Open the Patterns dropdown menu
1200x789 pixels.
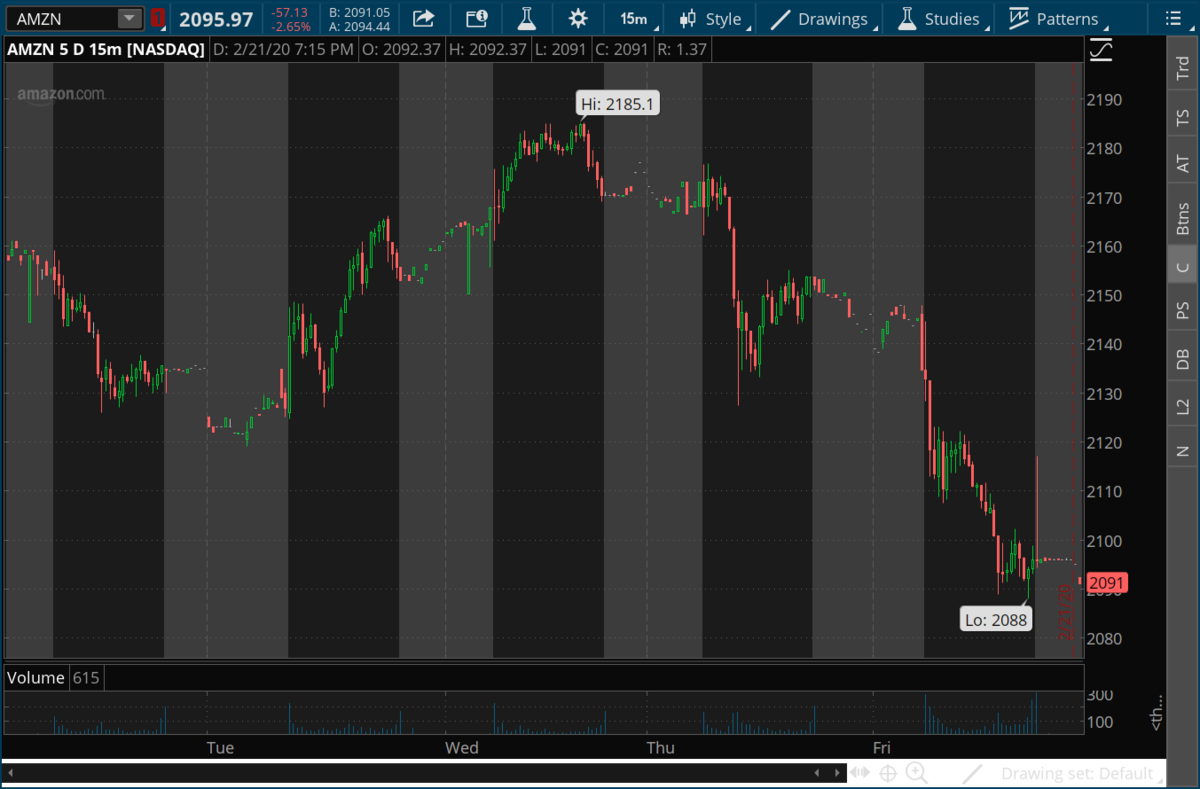[1055, 18]
